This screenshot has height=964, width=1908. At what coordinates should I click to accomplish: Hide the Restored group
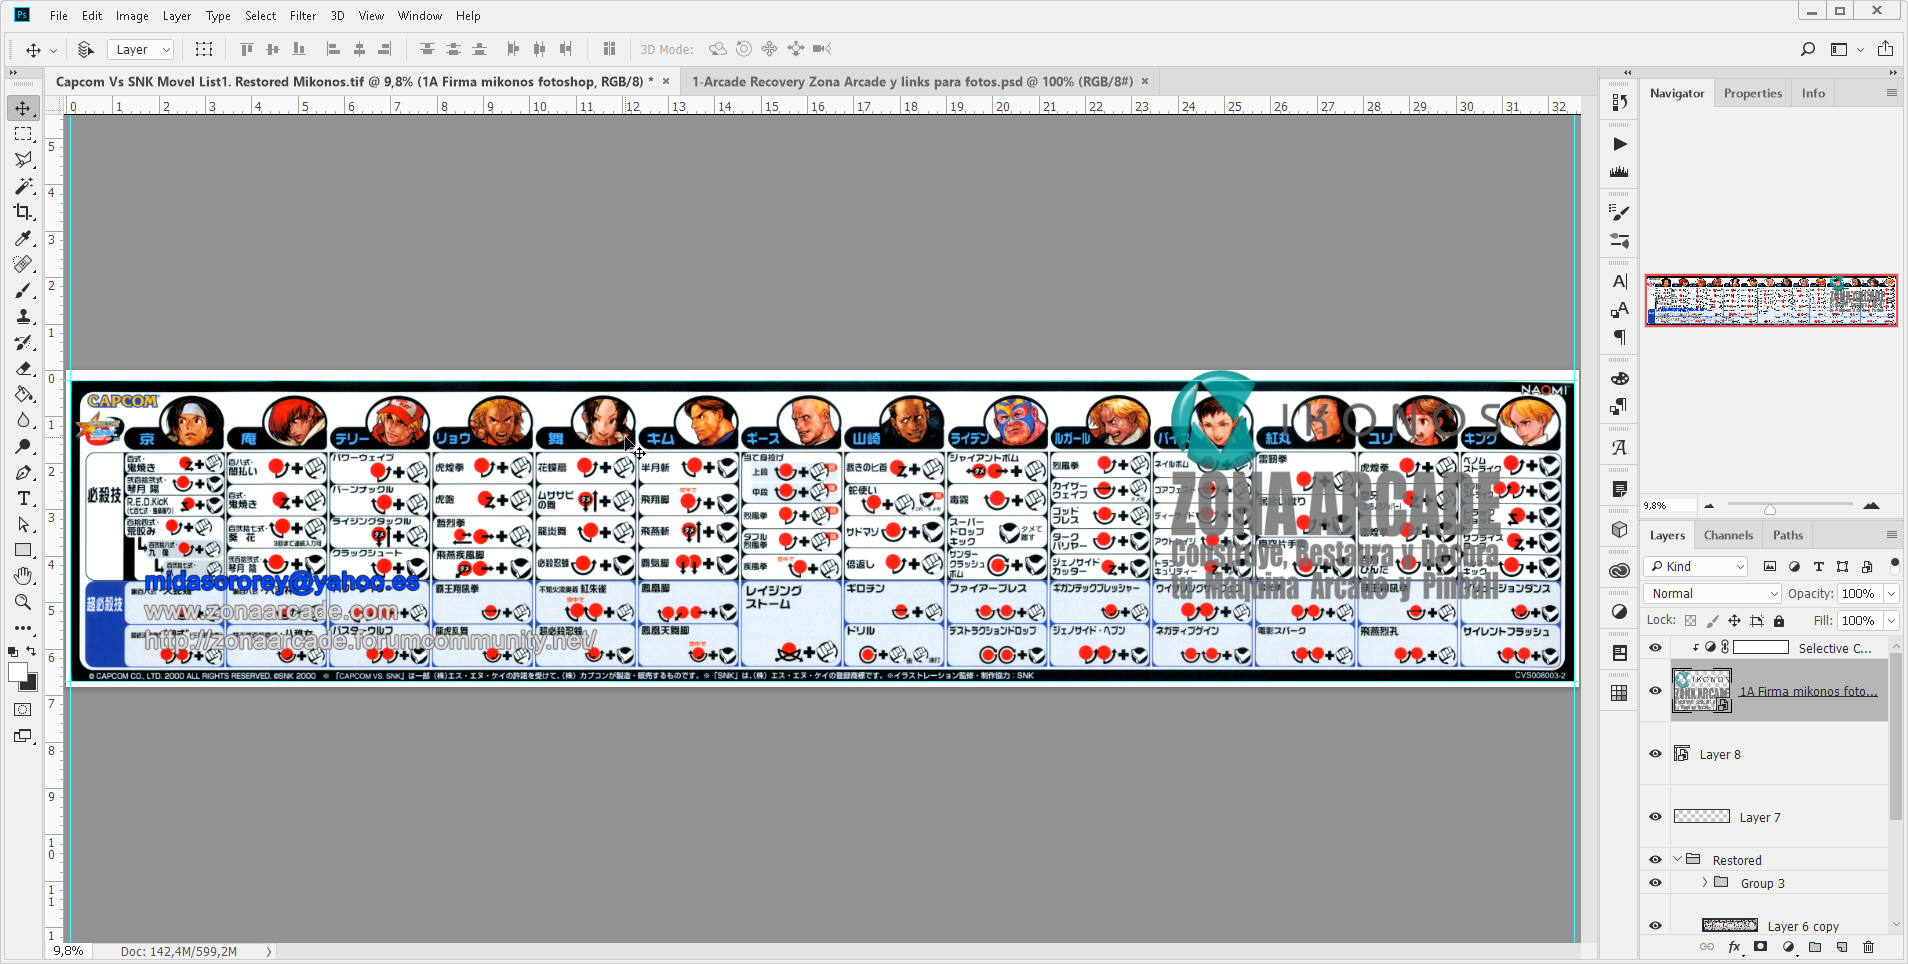coord(1655,860)
